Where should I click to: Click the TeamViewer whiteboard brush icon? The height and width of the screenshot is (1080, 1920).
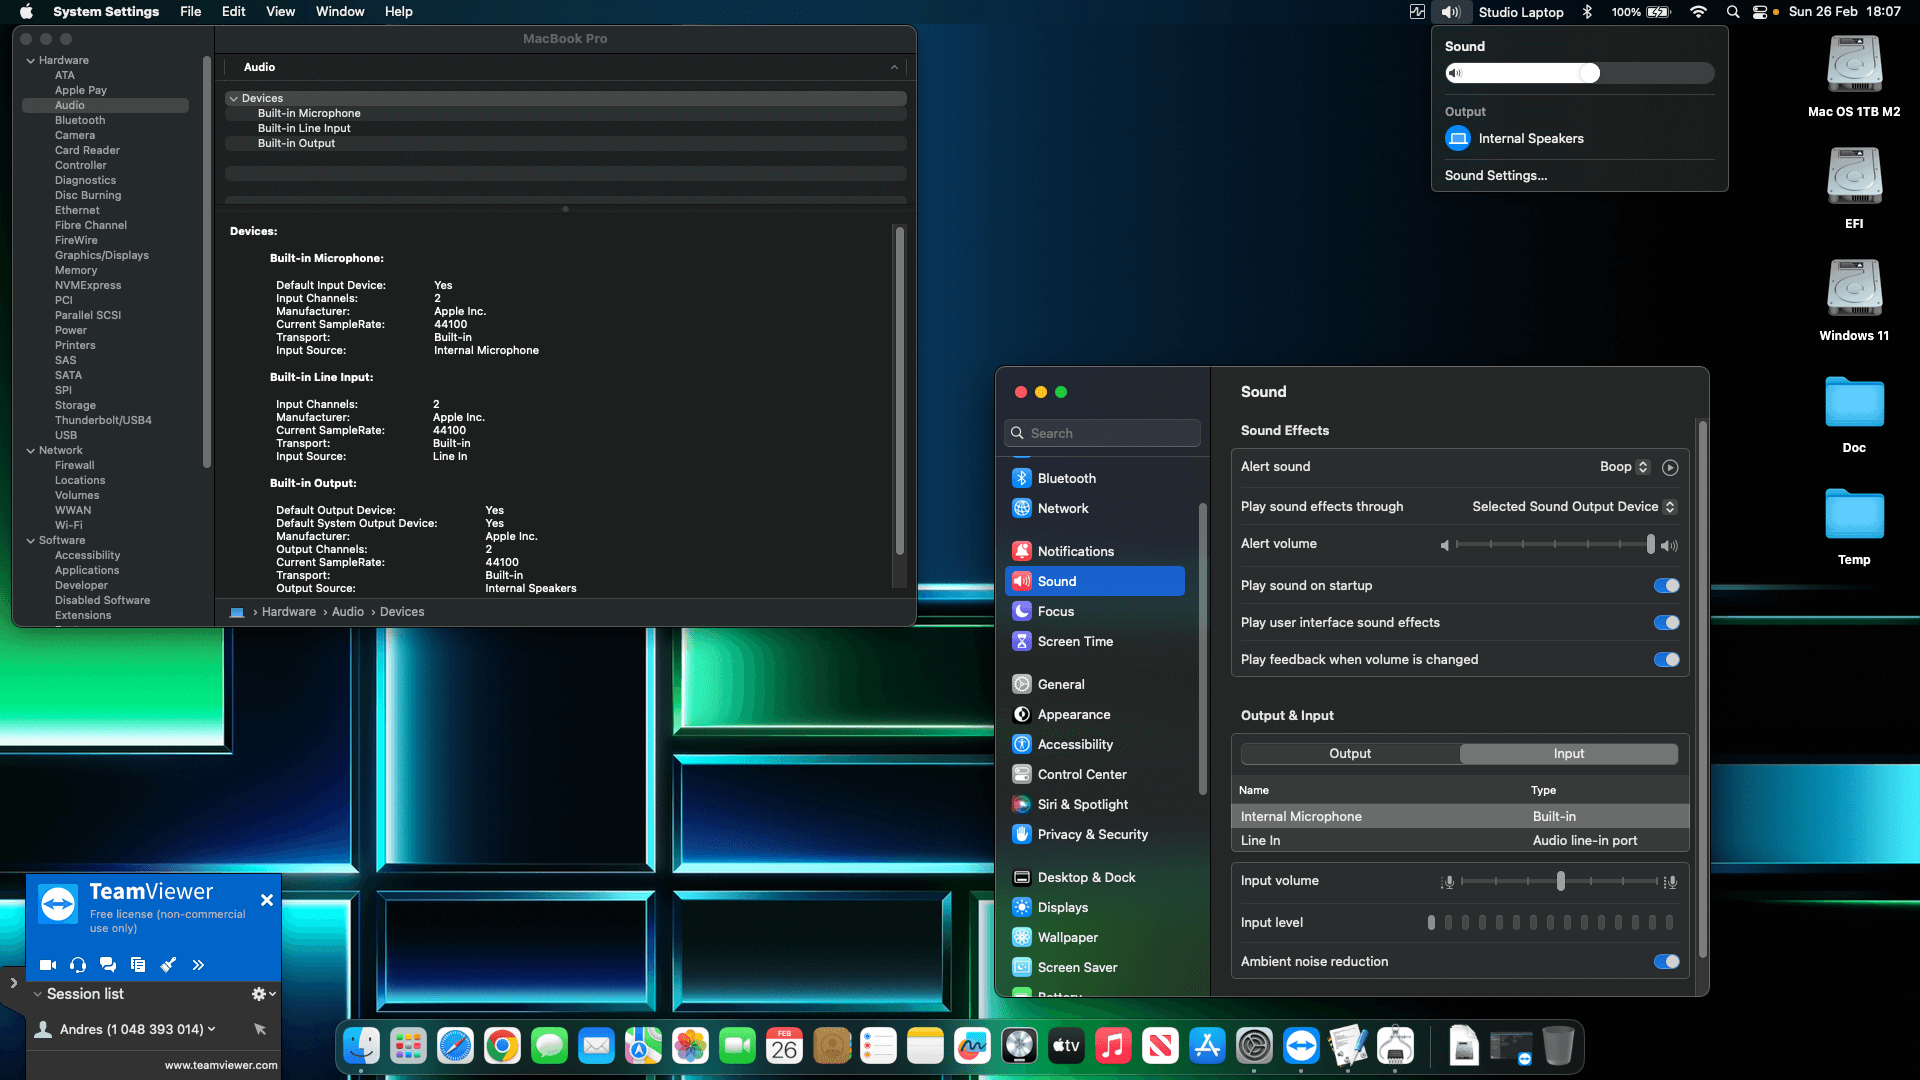click(168, 965)
